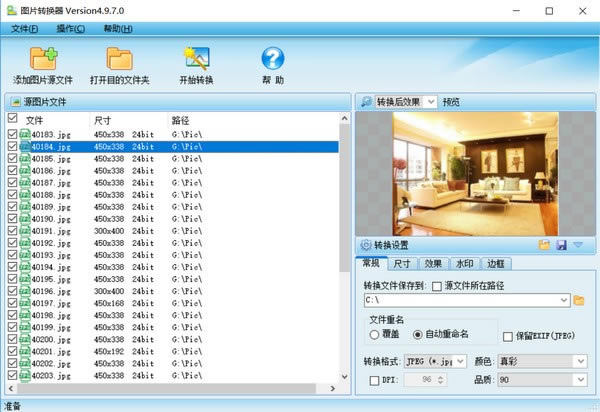Viewport: 600px width, 412px height.
Task: Adjust the DPI 96 spinner arrows
Action: pos(440,379)
